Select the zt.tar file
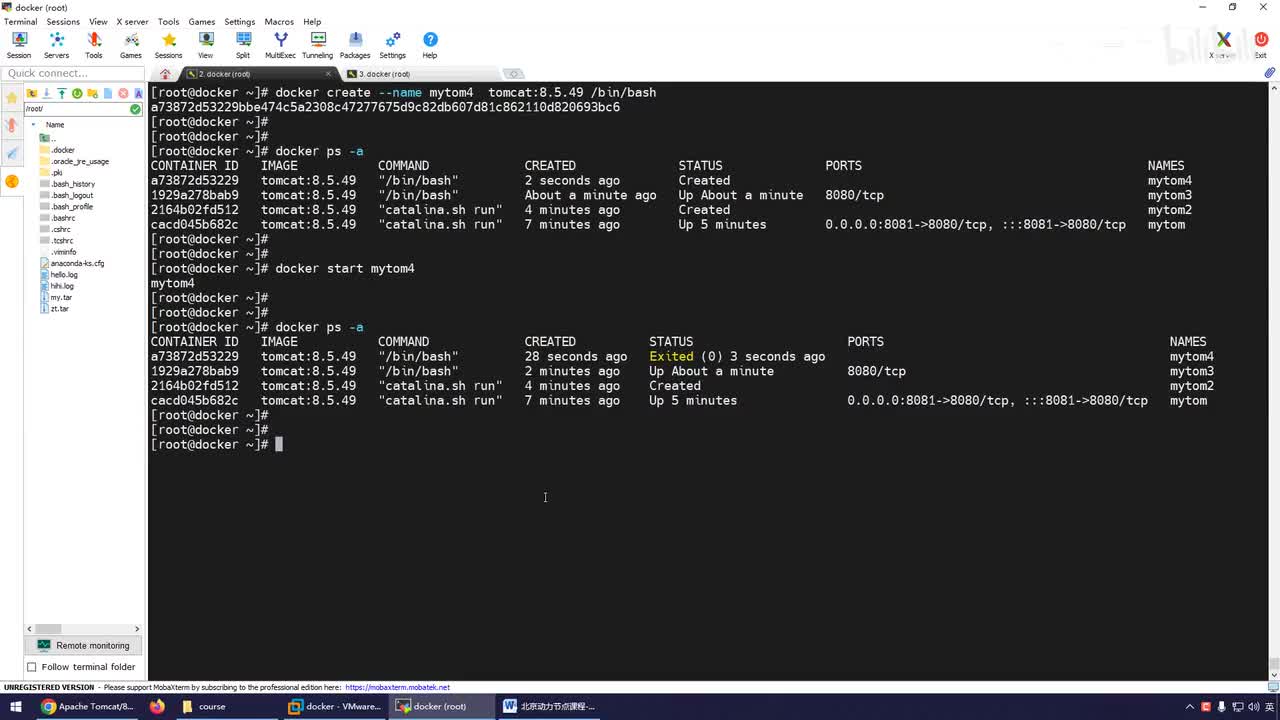Image resolution: width=1280 pixels, height=720 pixels. (55, 308)
